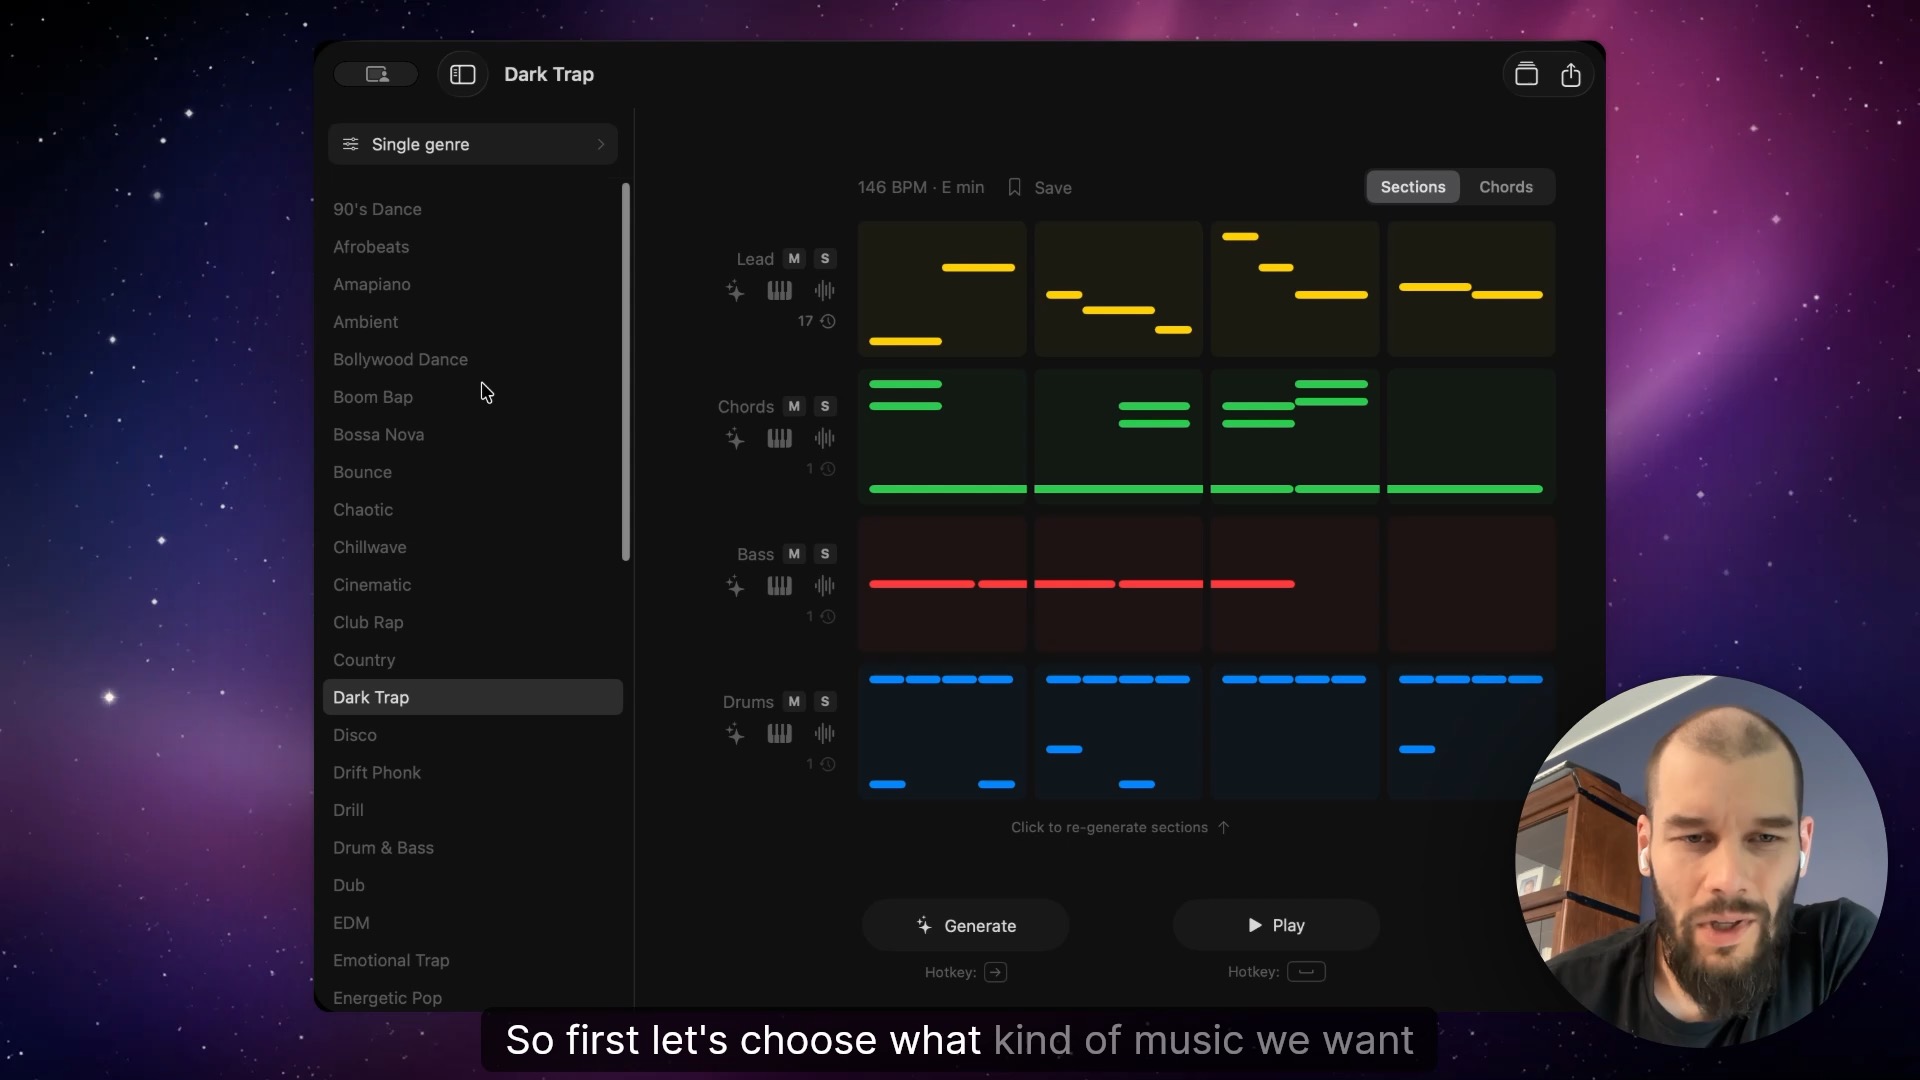Viewport: 1920px width, 1080px height.
Task: Click the third Lead section block
Action: (1295, 290)
